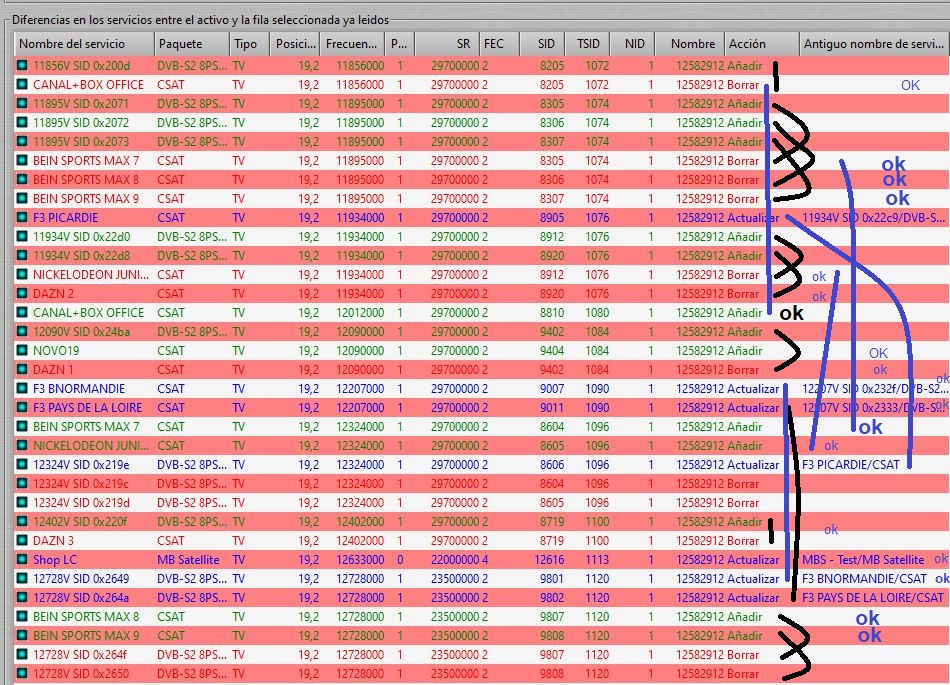
Task: Click the F3 PAYS DE LA LOIRE/CSAT cell
Action: tap(873, 597)
